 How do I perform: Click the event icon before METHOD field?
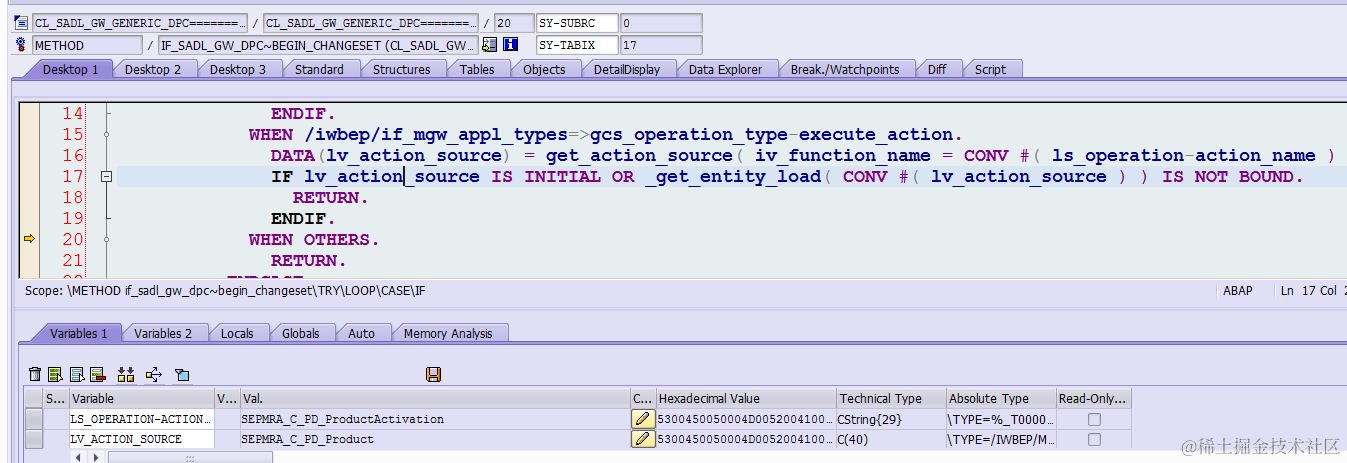point(20,45)
